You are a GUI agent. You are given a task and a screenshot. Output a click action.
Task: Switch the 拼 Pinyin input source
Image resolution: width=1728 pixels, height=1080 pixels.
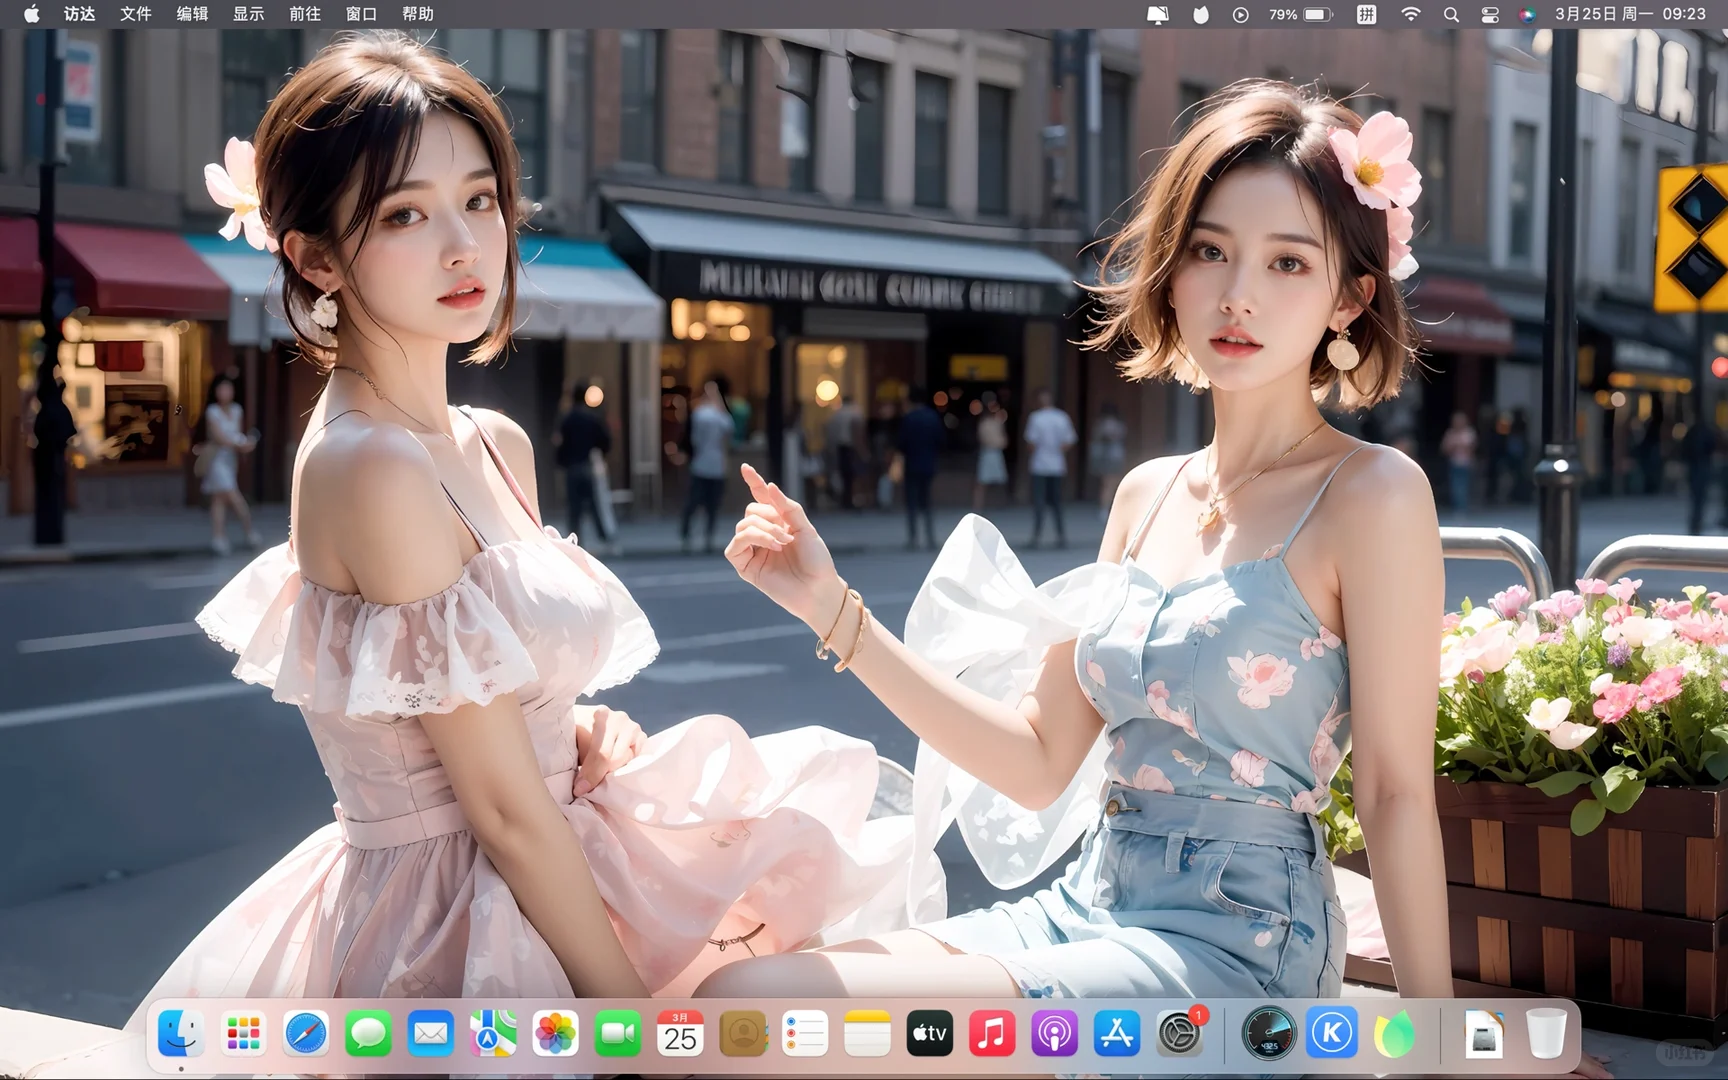tap(1367, 14)
